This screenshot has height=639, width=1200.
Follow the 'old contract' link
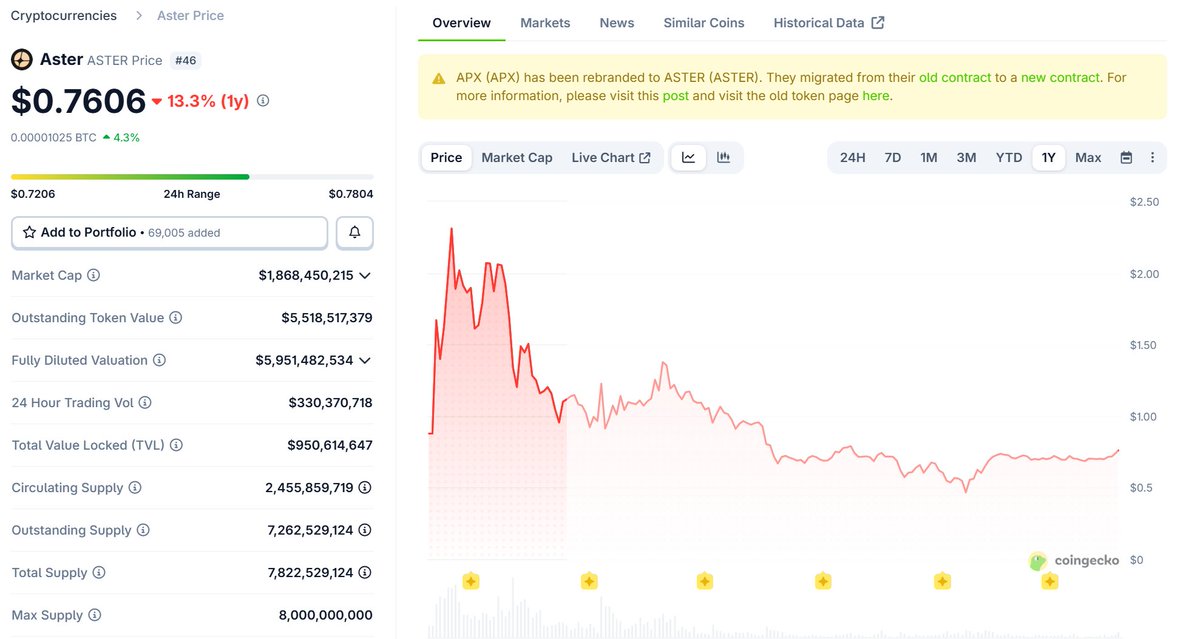[x=955, y=77]
